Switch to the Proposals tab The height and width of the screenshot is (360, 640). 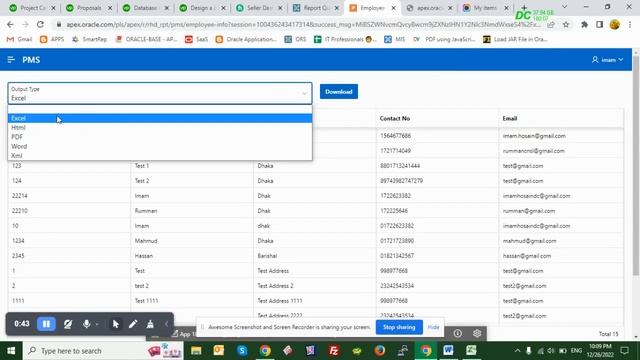89,8
